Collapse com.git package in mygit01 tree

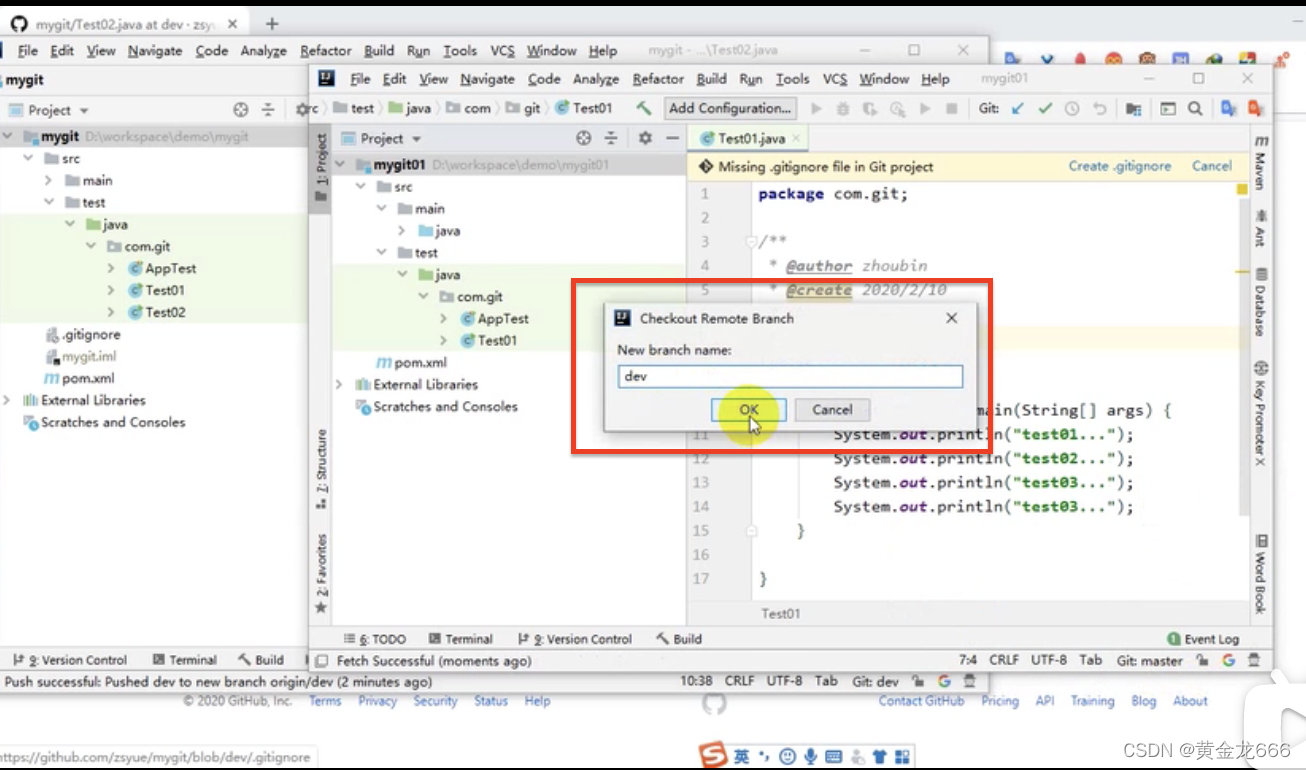tap(424, 296)
